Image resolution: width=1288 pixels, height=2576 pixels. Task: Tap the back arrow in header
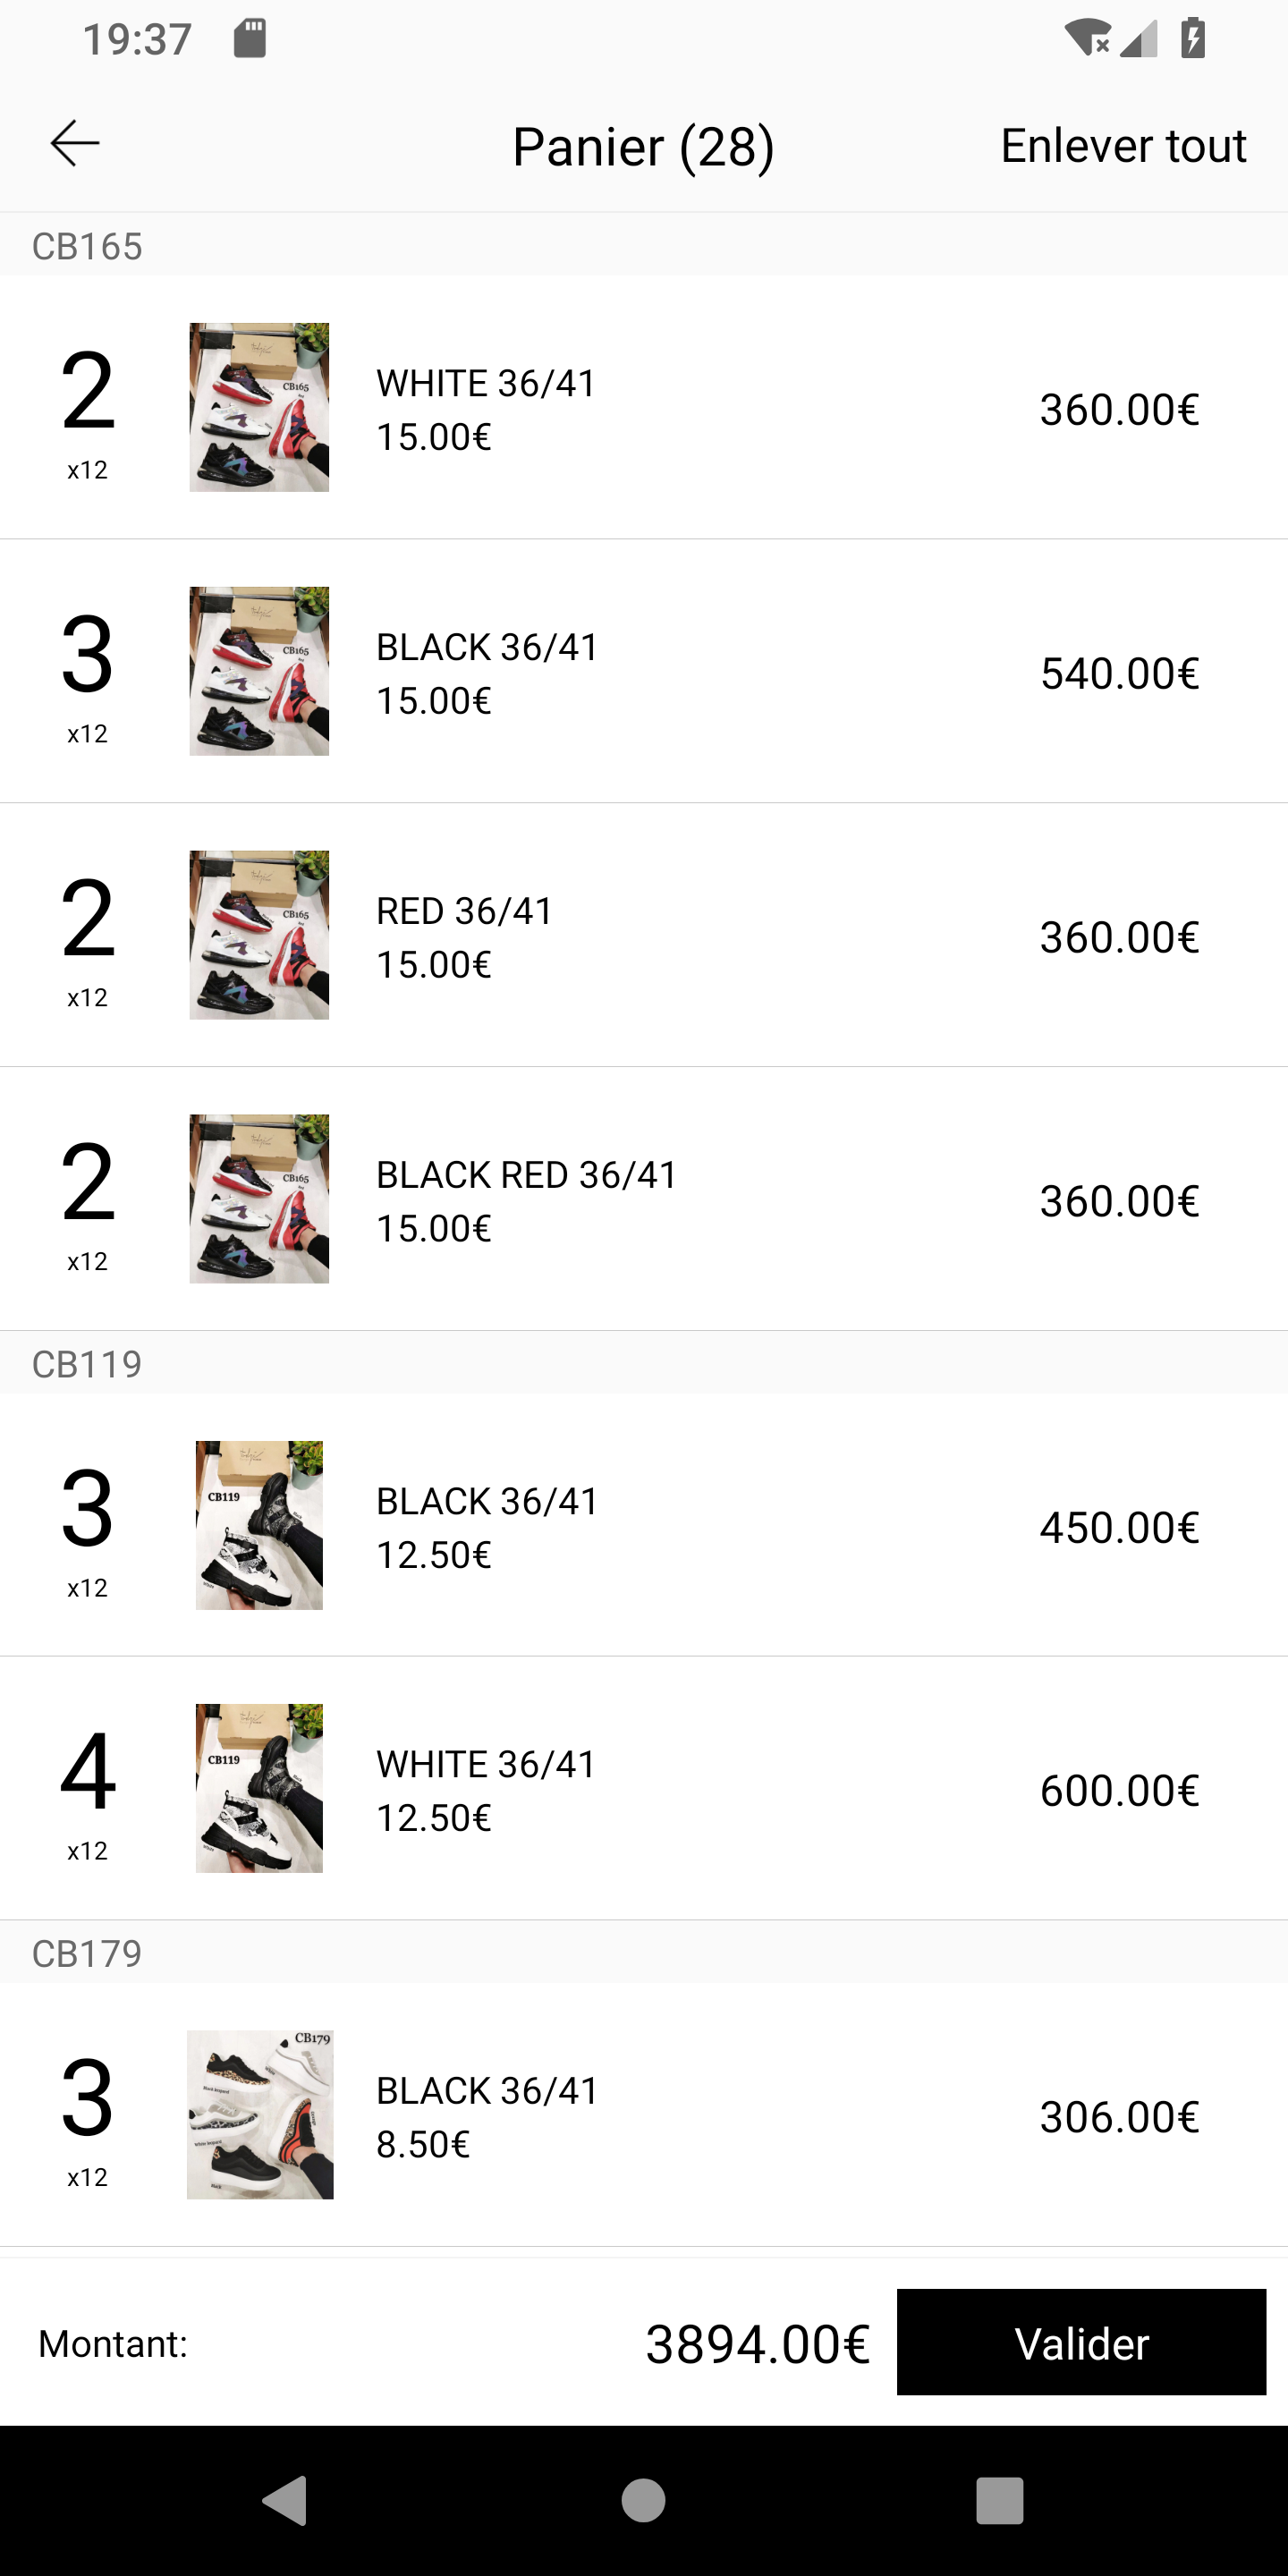[75, 143]
